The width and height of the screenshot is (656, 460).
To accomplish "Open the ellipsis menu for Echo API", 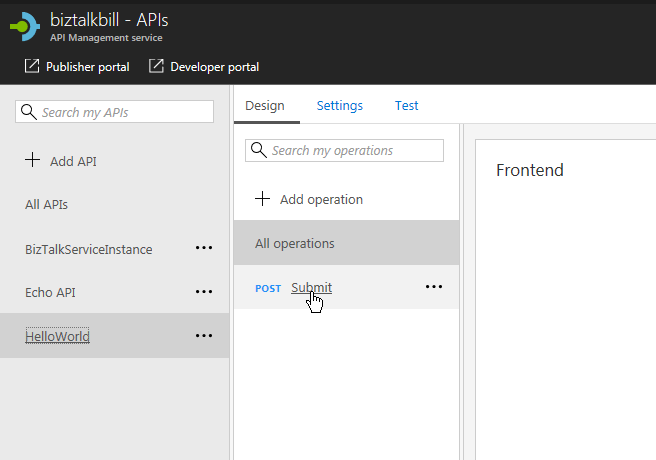I will tap(204, 292).
